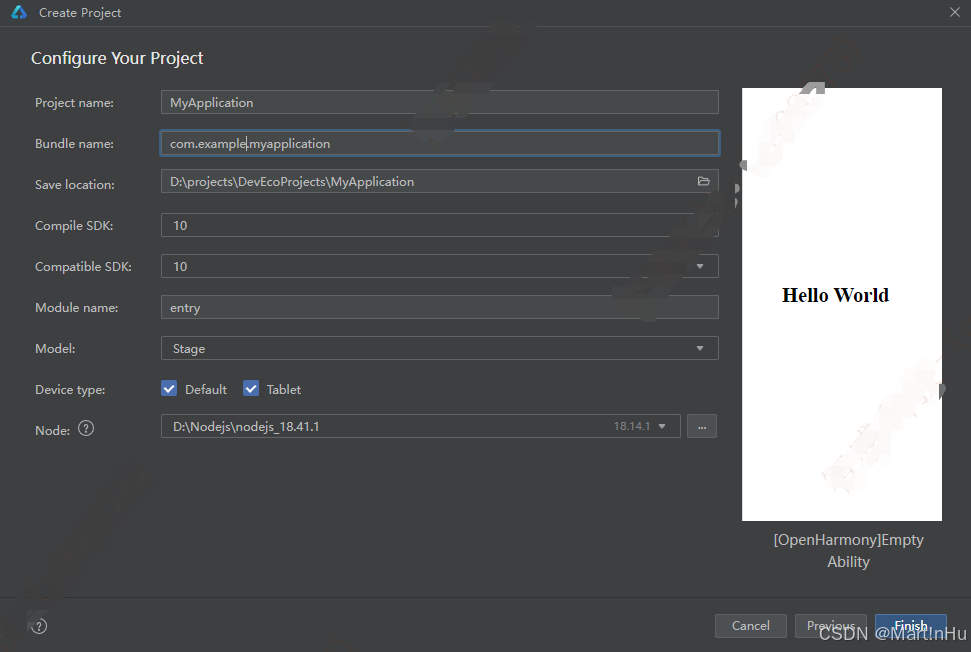This screenshot has height=652, width=971.
Task: Open the Compile SDK dropdown
Action: (440, 225)
